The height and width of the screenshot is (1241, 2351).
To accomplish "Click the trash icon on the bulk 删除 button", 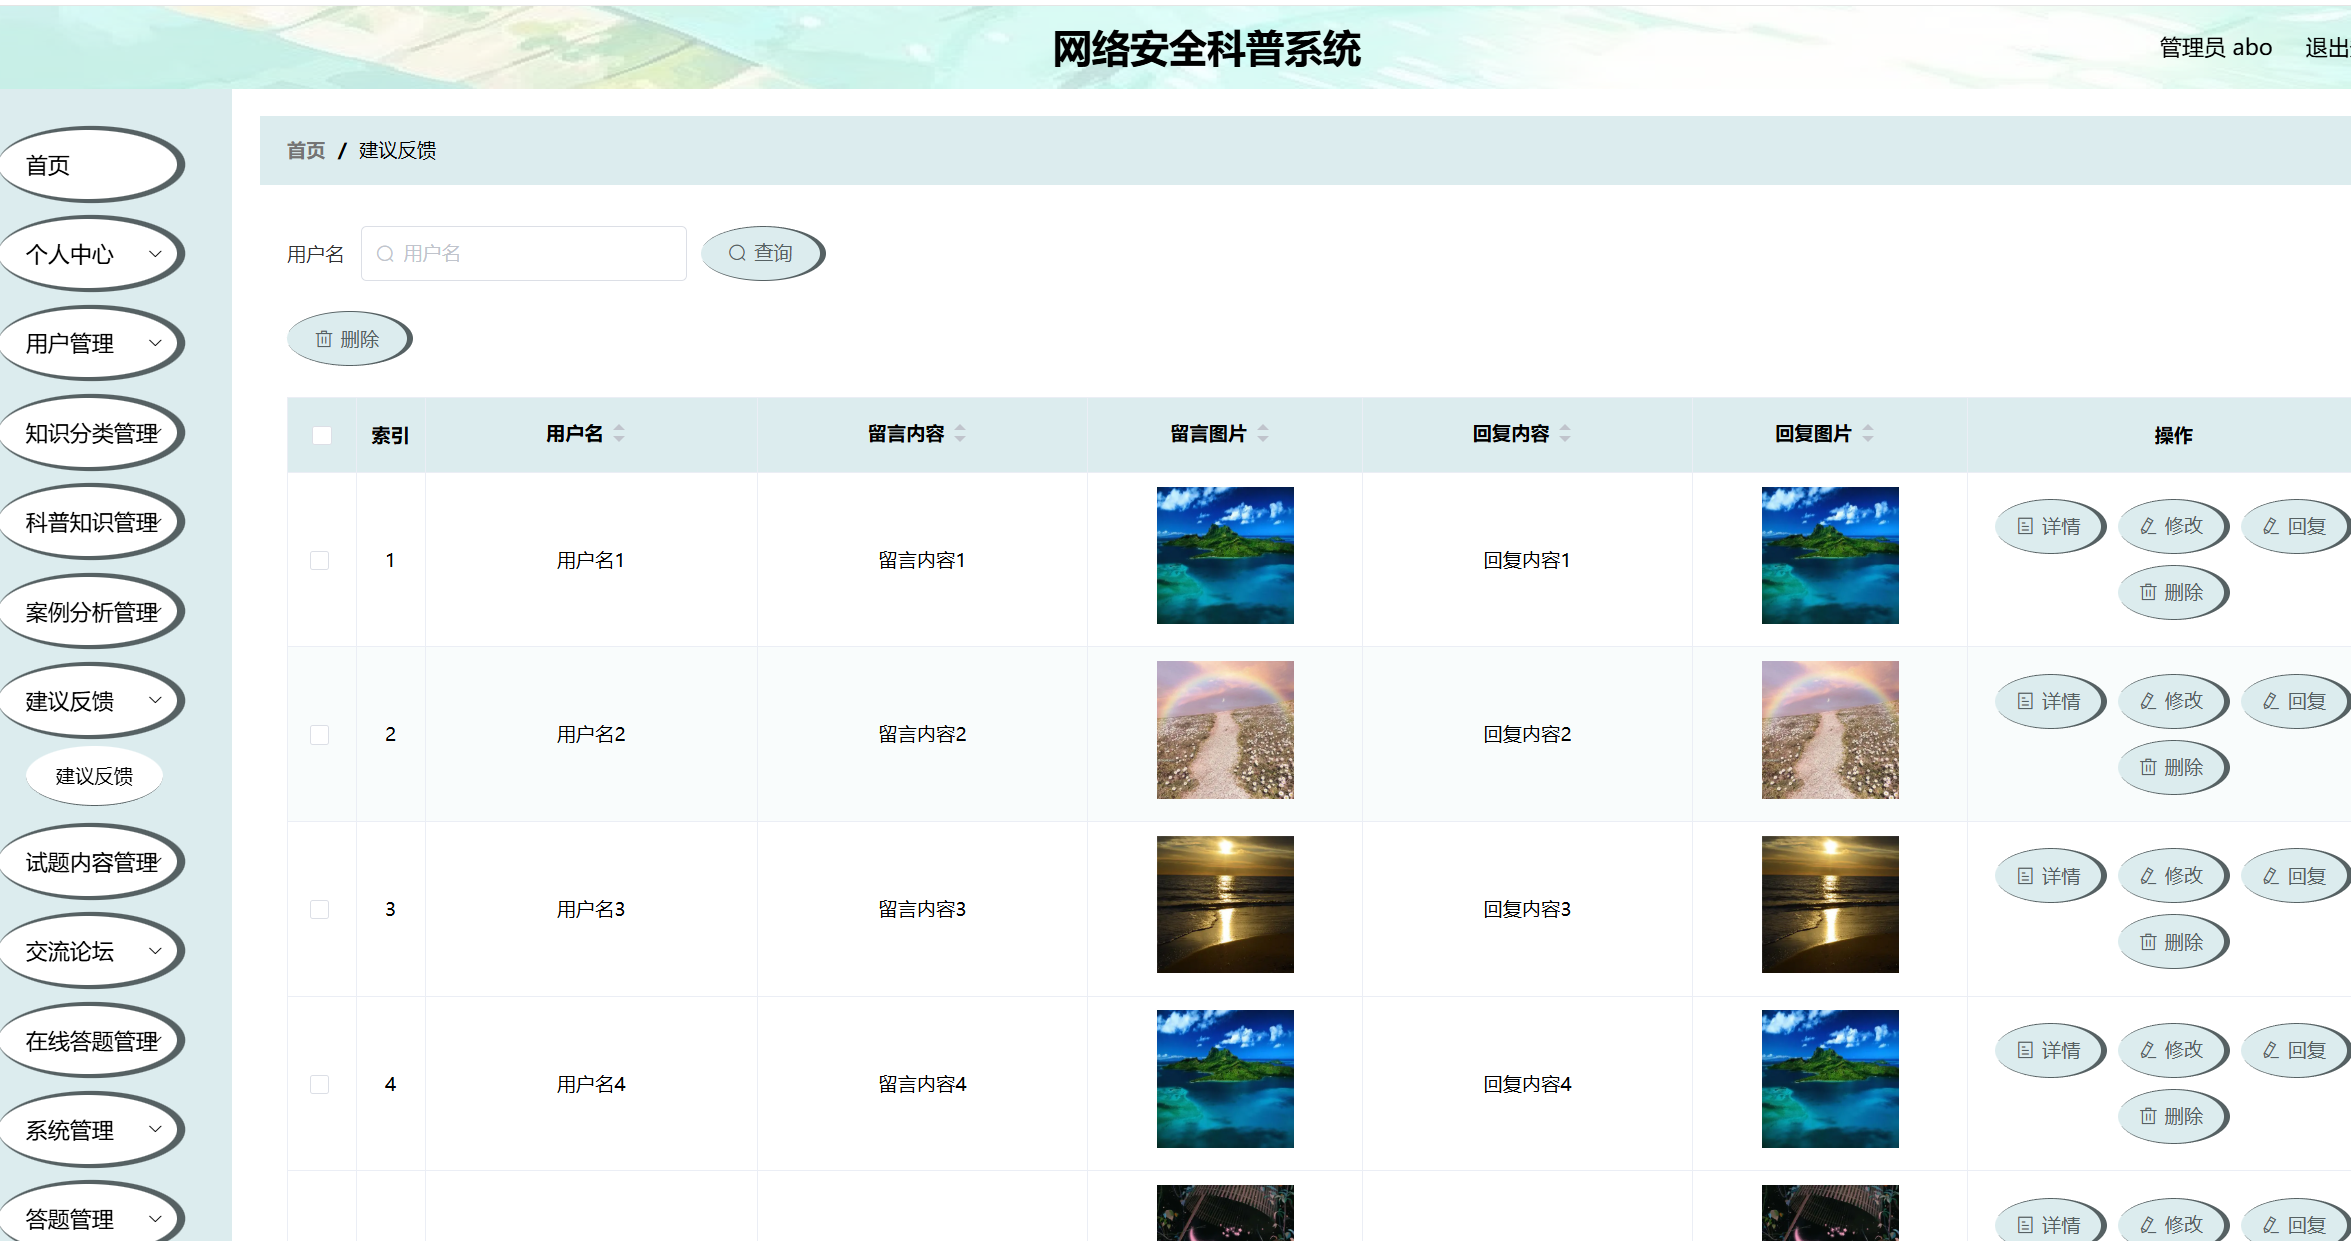I will 323,338.
